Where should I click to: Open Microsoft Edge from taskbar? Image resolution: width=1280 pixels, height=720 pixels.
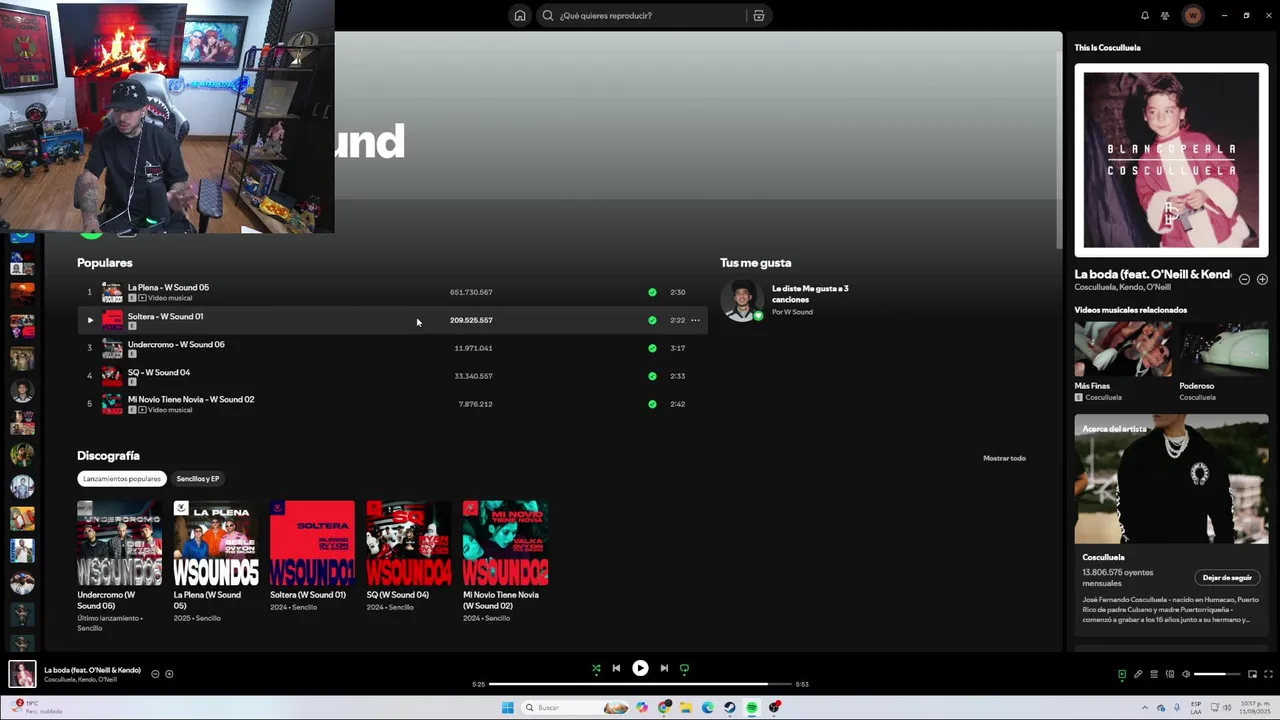(708, 707)
